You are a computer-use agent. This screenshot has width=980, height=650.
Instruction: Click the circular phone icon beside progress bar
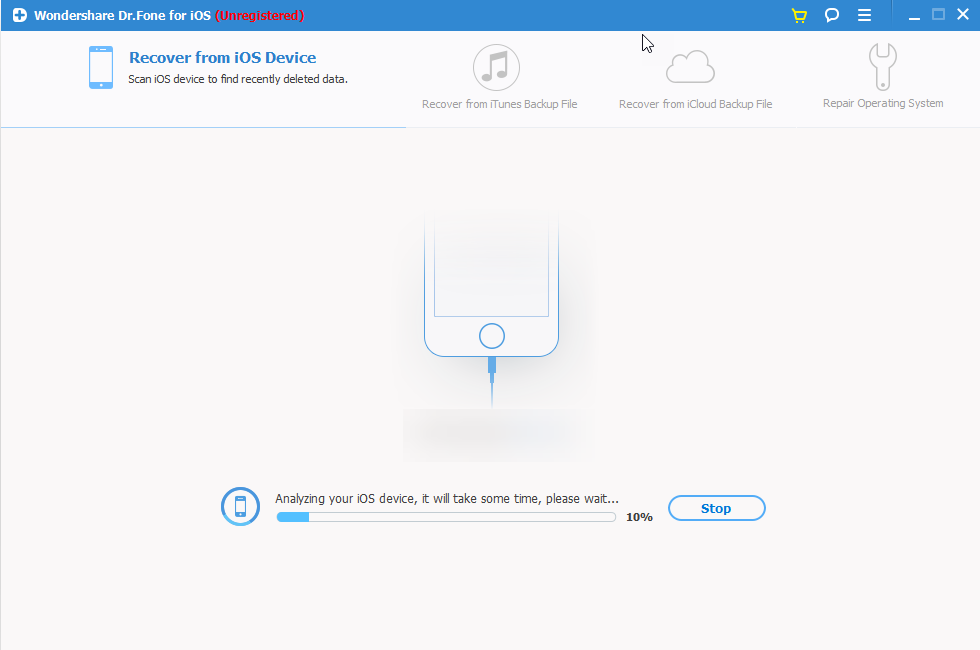(x=240, y=506)
